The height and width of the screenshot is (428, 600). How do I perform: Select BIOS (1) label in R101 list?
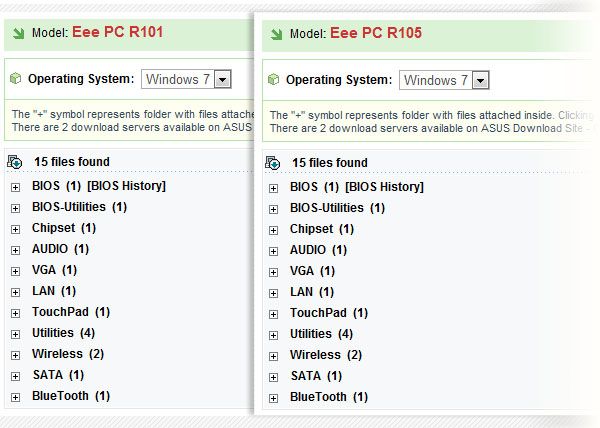pos(57,186)
